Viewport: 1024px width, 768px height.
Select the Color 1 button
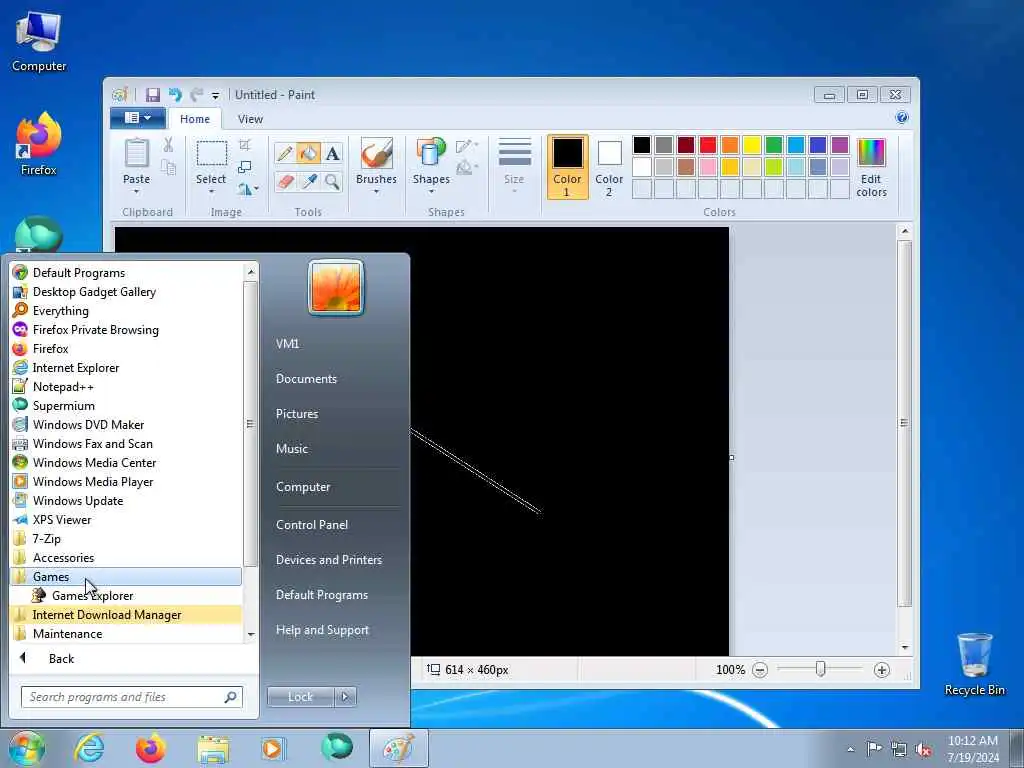(x=567, y=167)
